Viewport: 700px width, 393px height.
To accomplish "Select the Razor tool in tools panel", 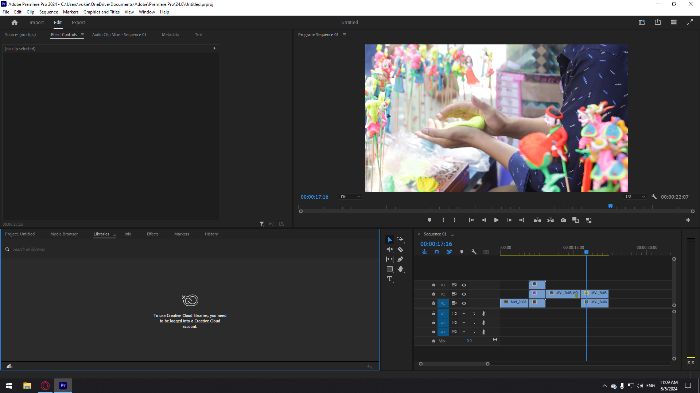I will pyautogui.click(x=400, y=250).
